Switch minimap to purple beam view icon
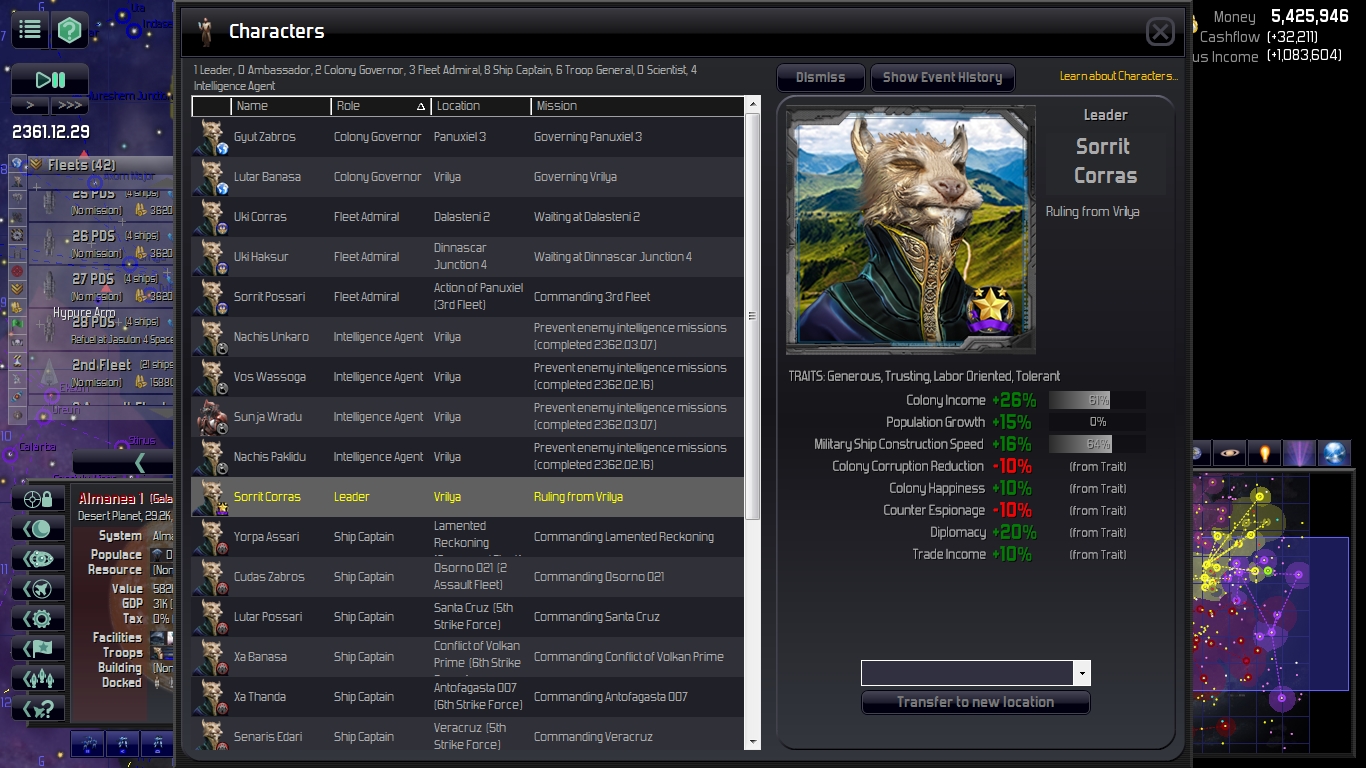Image resolution: width=1366 pixels, height=768 pixels. pyautogui.click(x=1299, y=453)
